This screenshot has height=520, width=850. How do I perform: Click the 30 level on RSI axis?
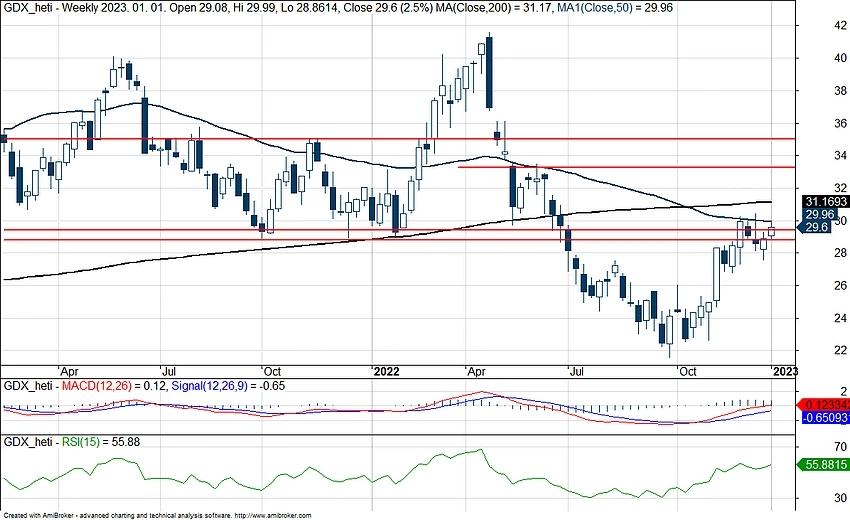(840, 498)
